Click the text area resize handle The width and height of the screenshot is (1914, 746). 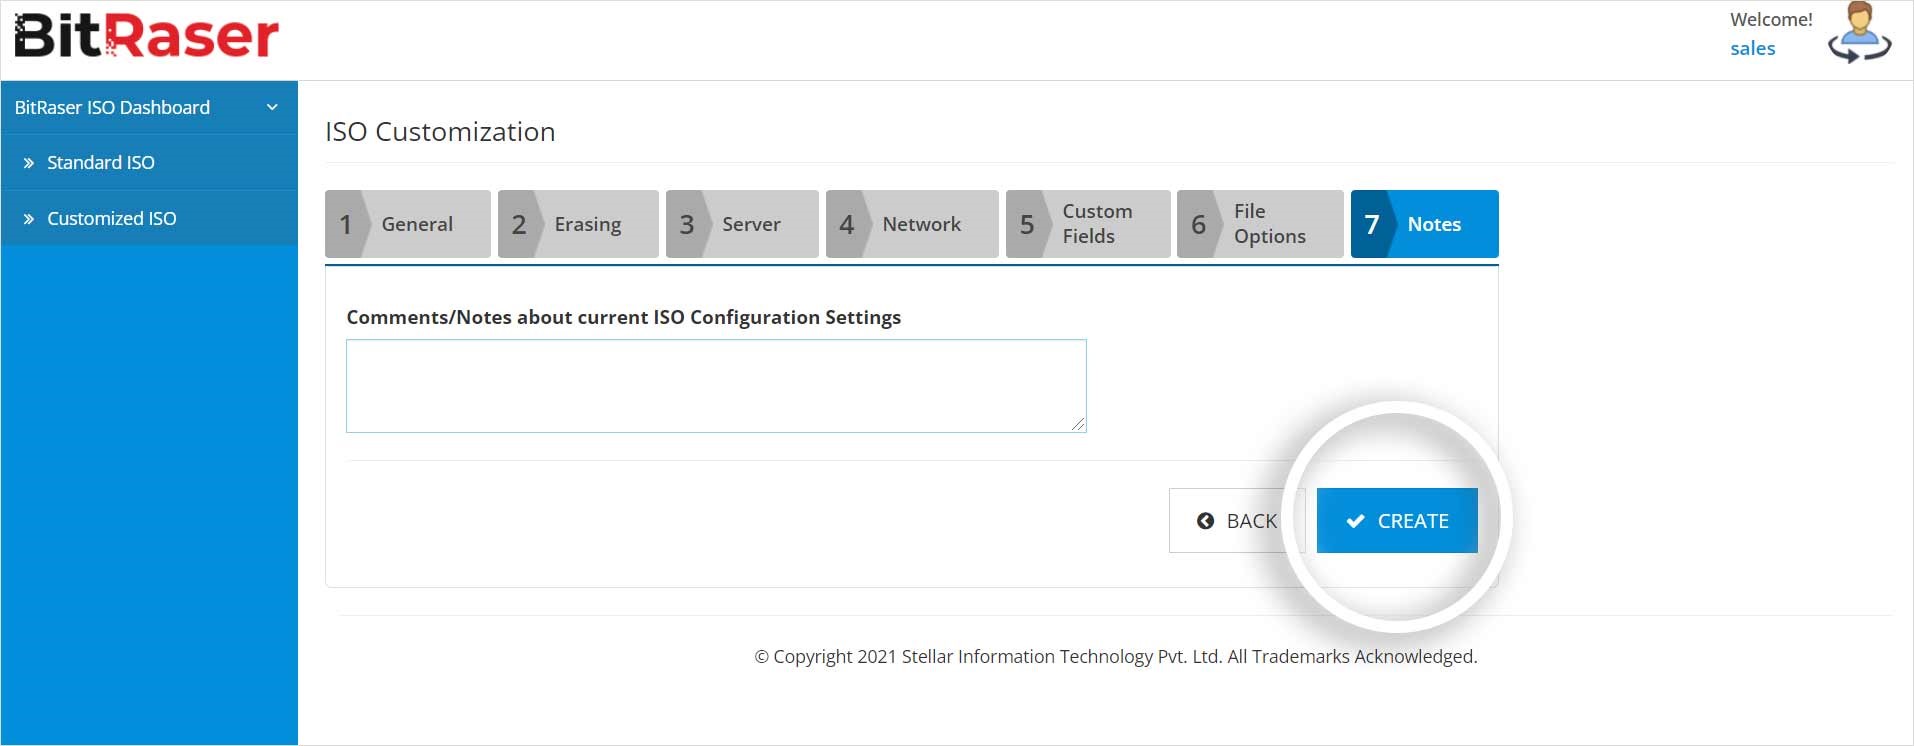coord(1078,424)
